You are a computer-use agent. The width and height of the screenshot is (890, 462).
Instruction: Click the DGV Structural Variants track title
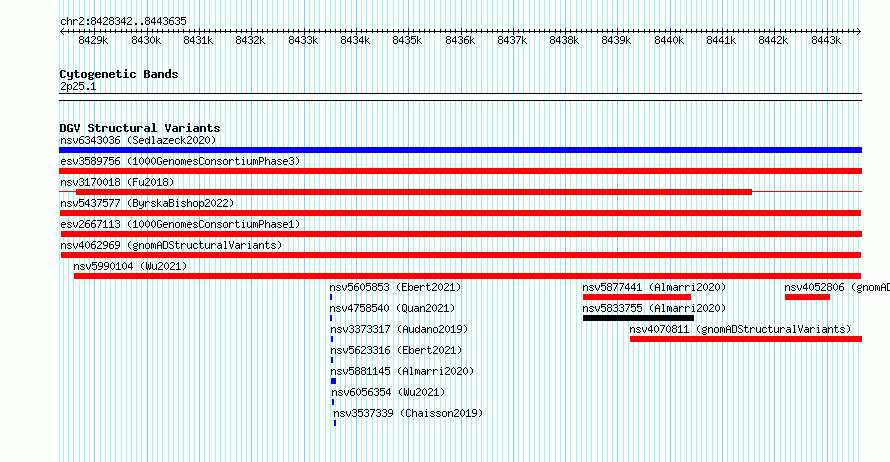[140, 128]
